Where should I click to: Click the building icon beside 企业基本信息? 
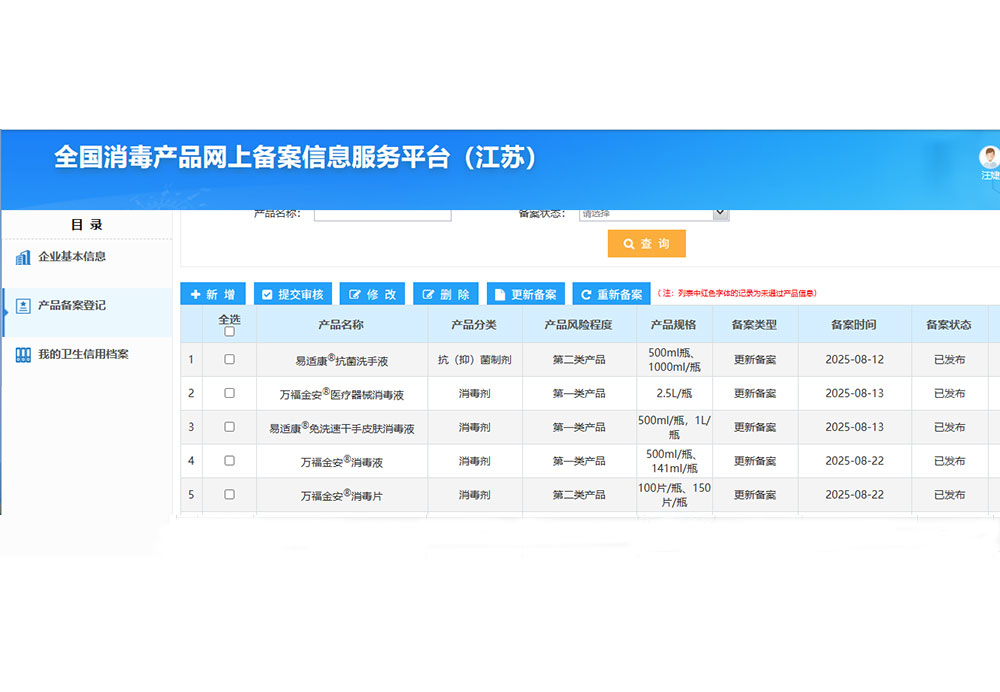pyautogui.click(x=22, y=258)
